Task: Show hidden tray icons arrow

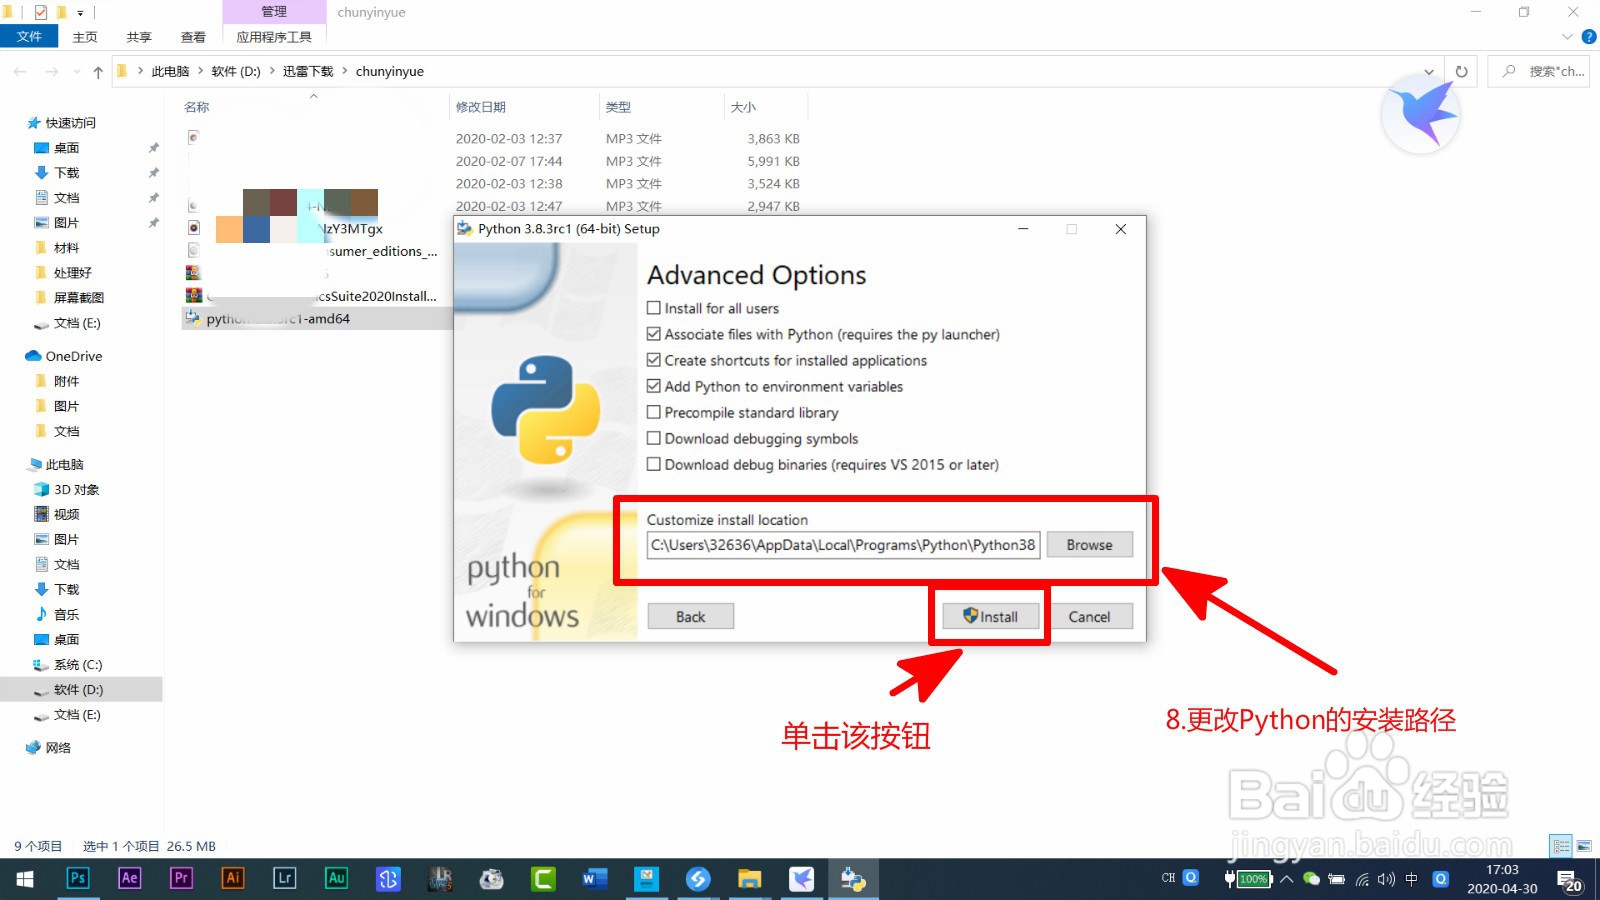Action: coord(1286,879)
